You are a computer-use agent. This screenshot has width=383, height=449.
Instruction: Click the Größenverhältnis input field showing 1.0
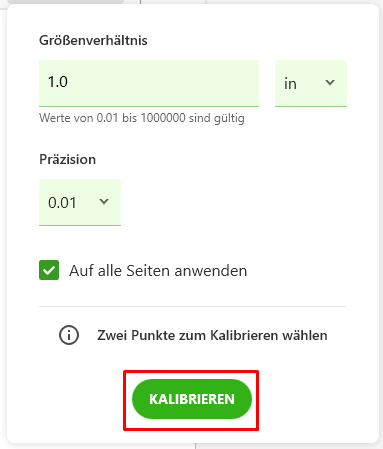pos(149,83)
